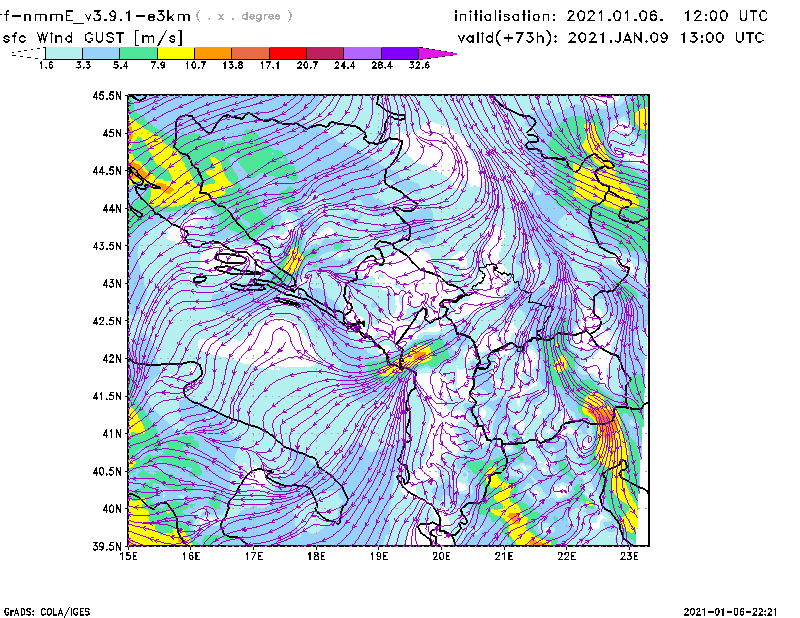Click the legend value "10.7"
800x618 pixels.
195,65
